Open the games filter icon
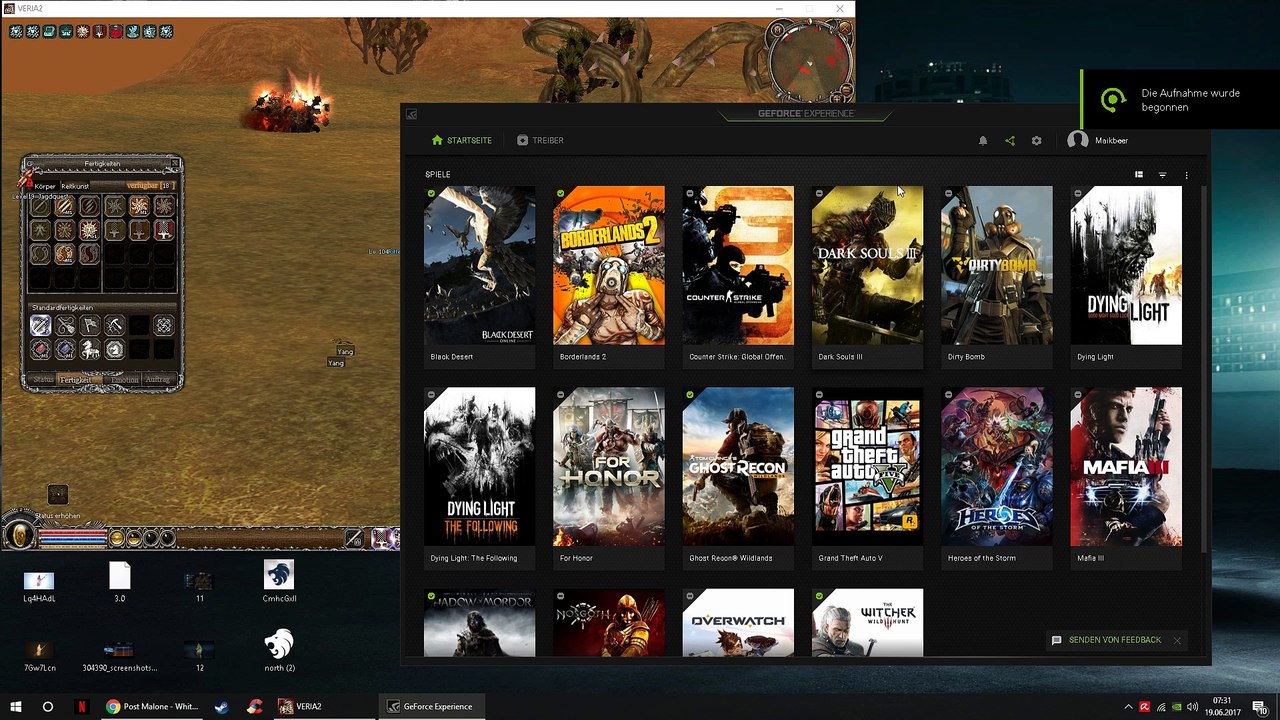1280x720 pixels. pyautogui.click(x=1162, y=175)
